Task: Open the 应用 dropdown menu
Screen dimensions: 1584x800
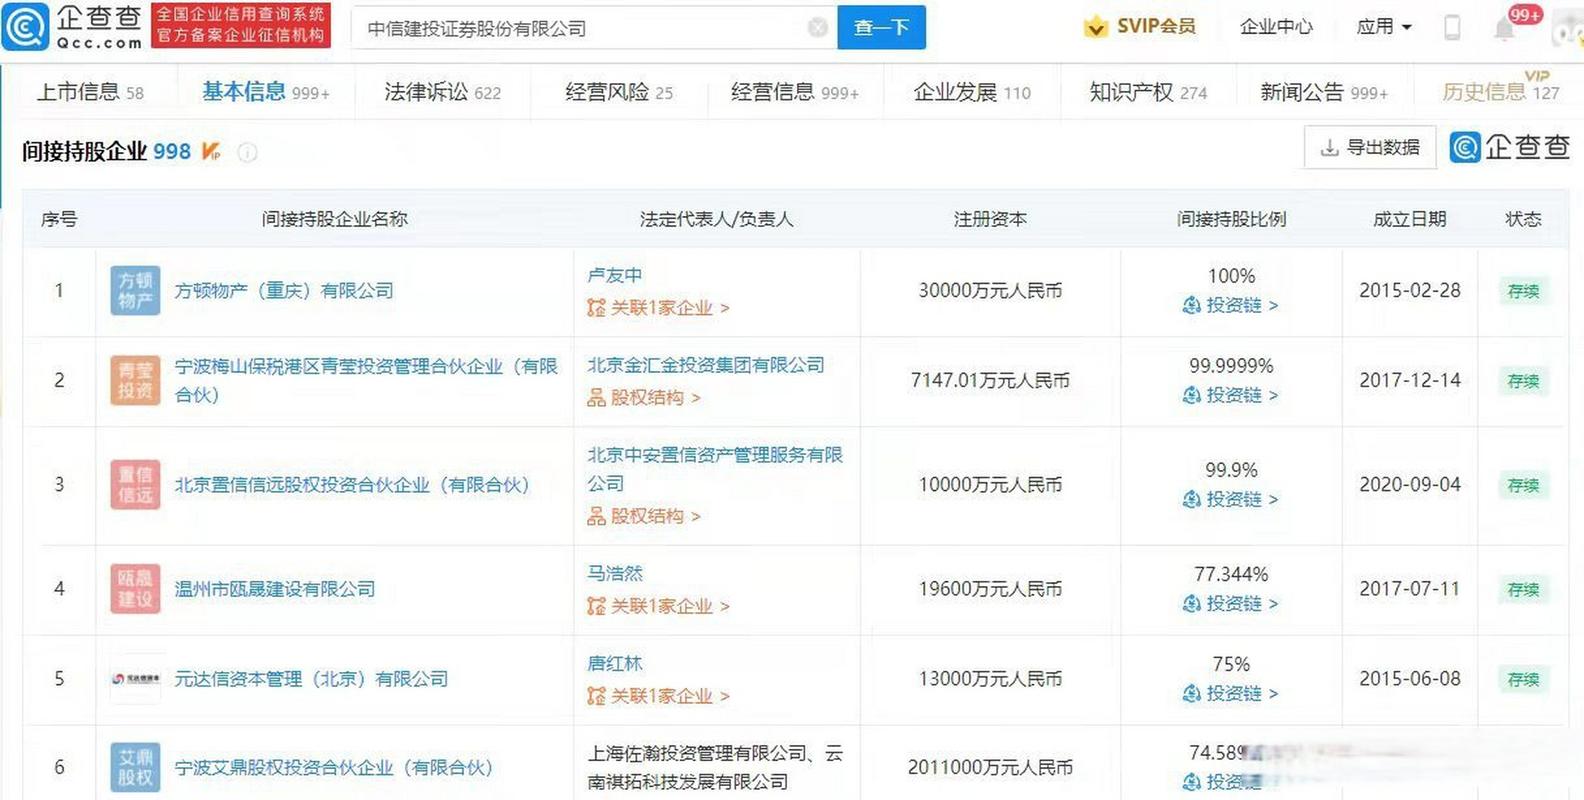Action: [x=1384, y=27]
